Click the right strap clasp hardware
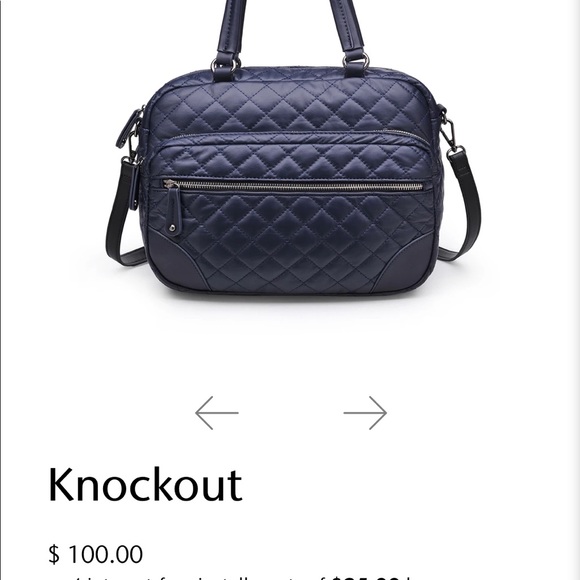Image resolution: width=580 pixels, height=580 pixels. (448, 129)
